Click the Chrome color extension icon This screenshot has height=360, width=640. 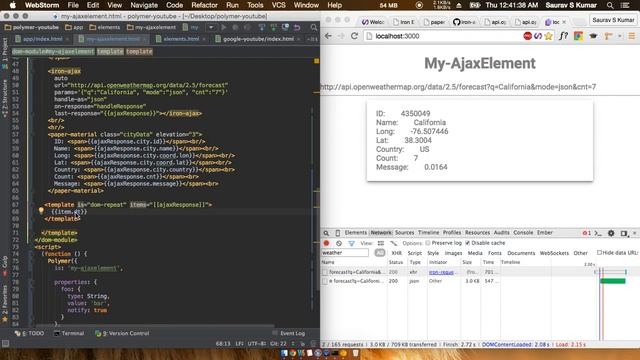pos(578,36)
